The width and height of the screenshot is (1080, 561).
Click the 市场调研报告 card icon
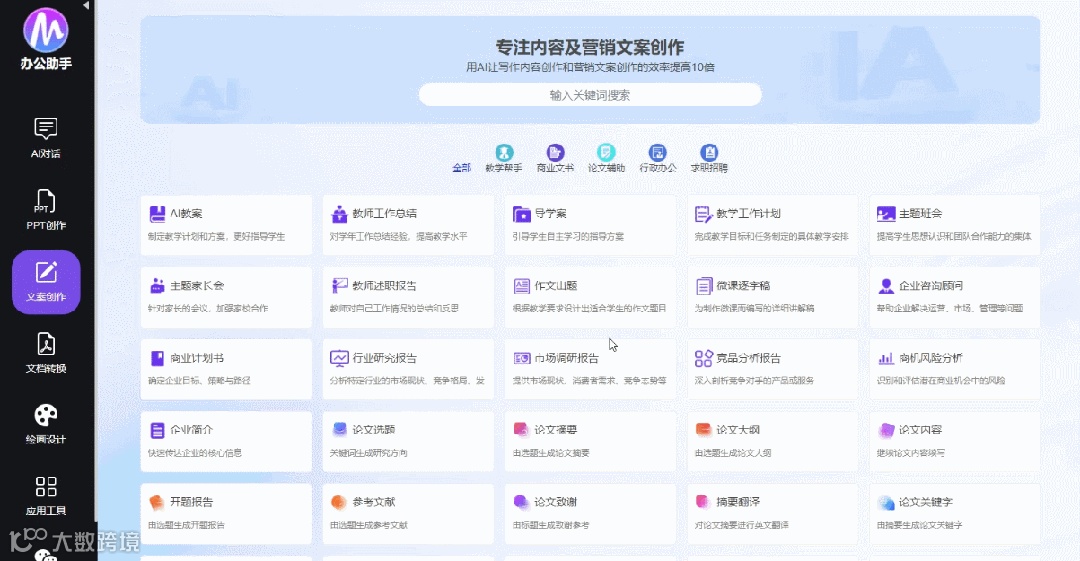click(x=521, y=358)
